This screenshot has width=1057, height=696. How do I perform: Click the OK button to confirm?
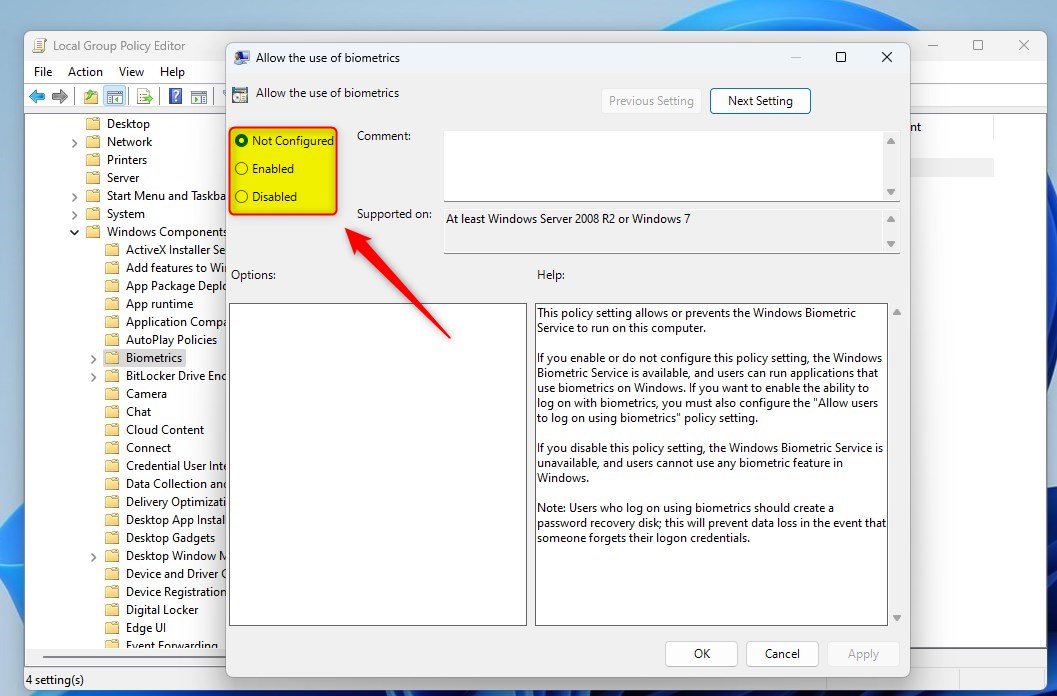point(701,653)
